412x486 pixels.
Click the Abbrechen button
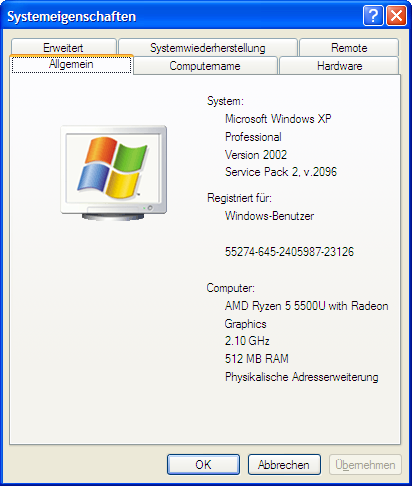point(284,464)
